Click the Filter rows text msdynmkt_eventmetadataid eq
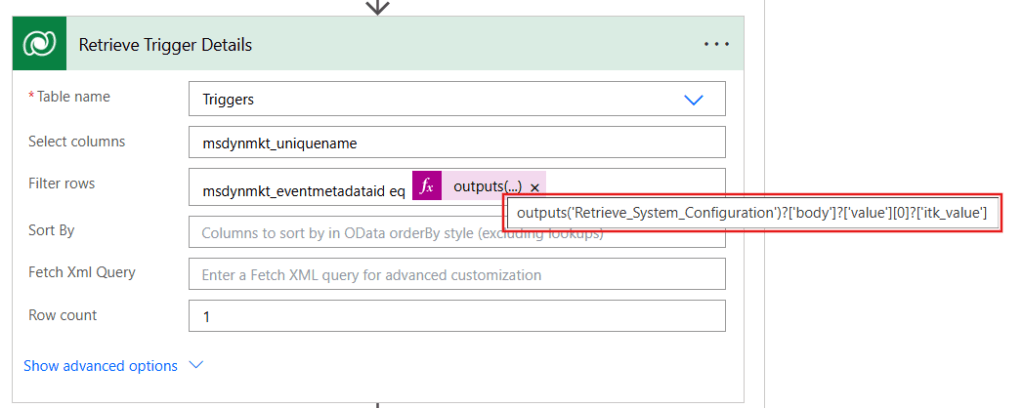The width and height of the screenshot is (1024, 408). click(x=303, y=188)
